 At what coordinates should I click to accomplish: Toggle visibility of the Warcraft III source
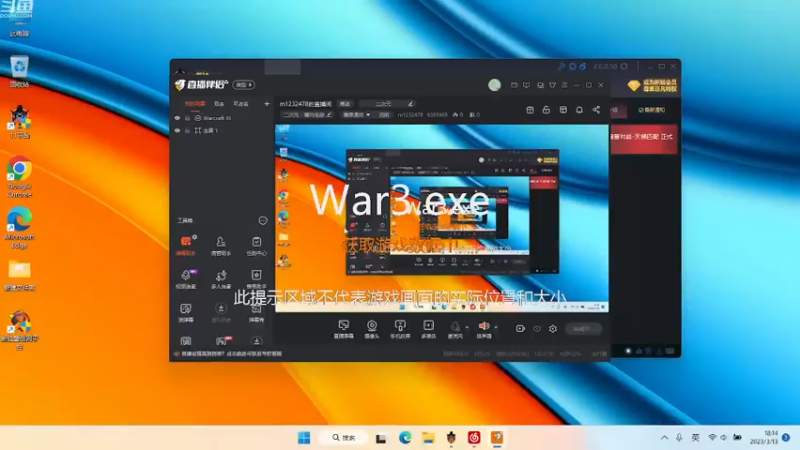pos(178,118)
